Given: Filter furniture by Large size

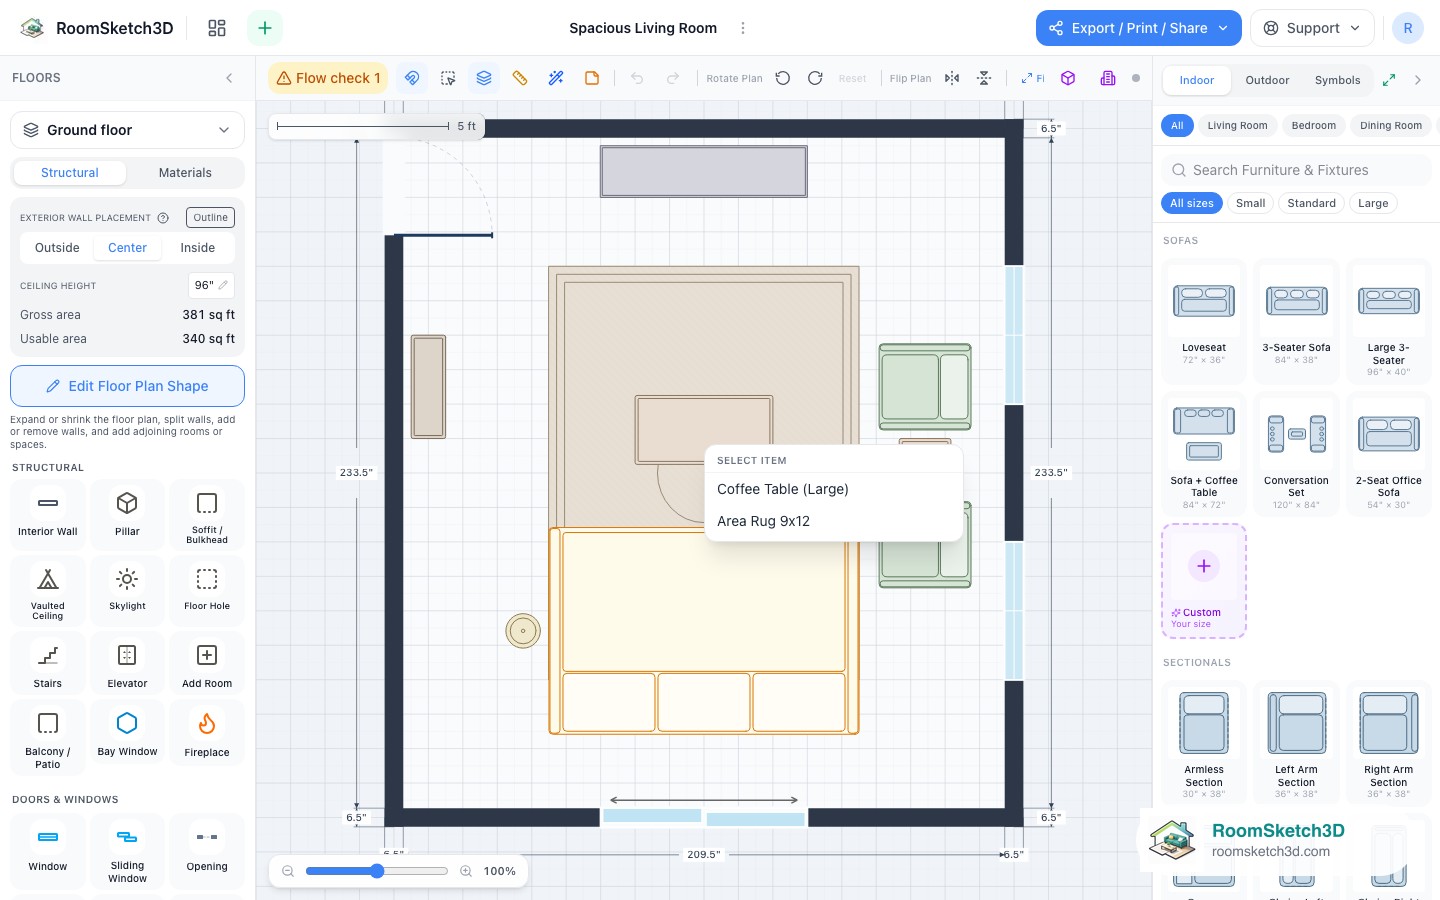Looking at the screenshot, I should pyautogui.click(x=1373, y=203).
